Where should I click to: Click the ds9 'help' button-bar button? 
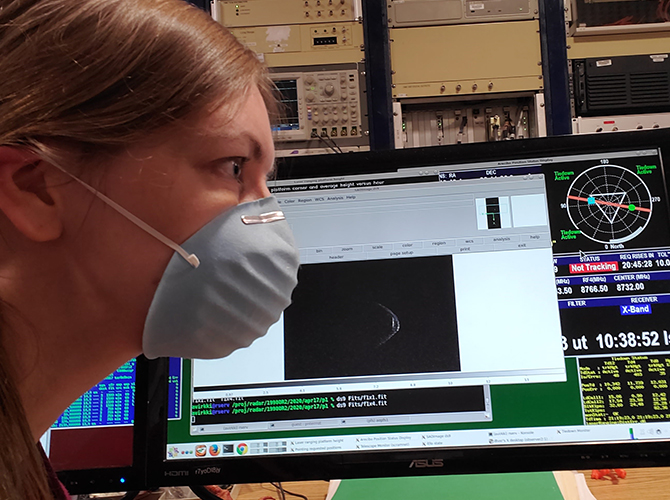[535, 237]
